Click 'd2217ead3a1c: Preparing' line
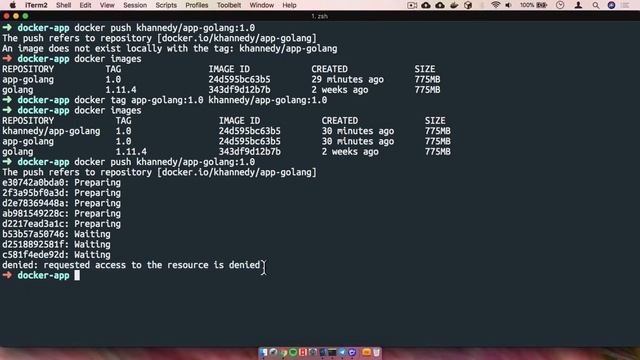This screenshot has height=360, width=640. [x=61, y=224]
